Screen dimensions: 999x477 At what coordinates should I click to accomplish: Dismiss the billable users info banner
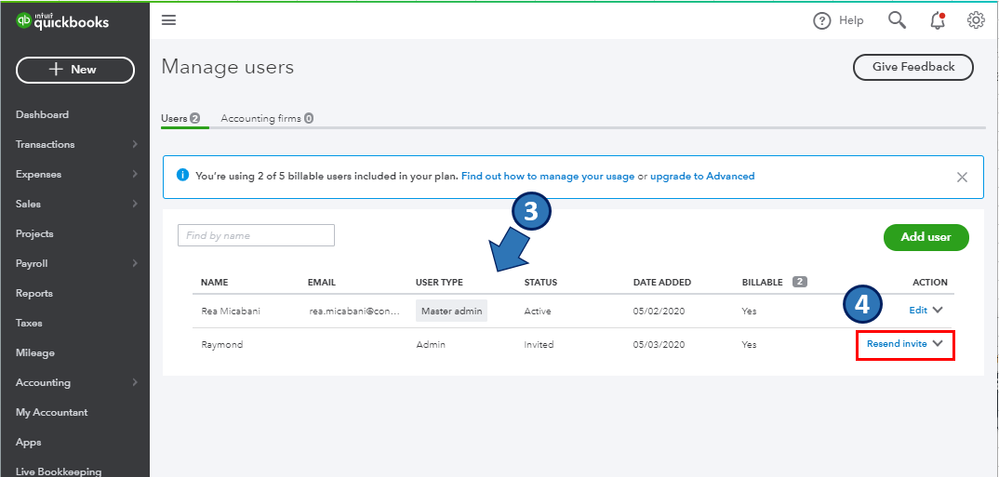[962, 177]
